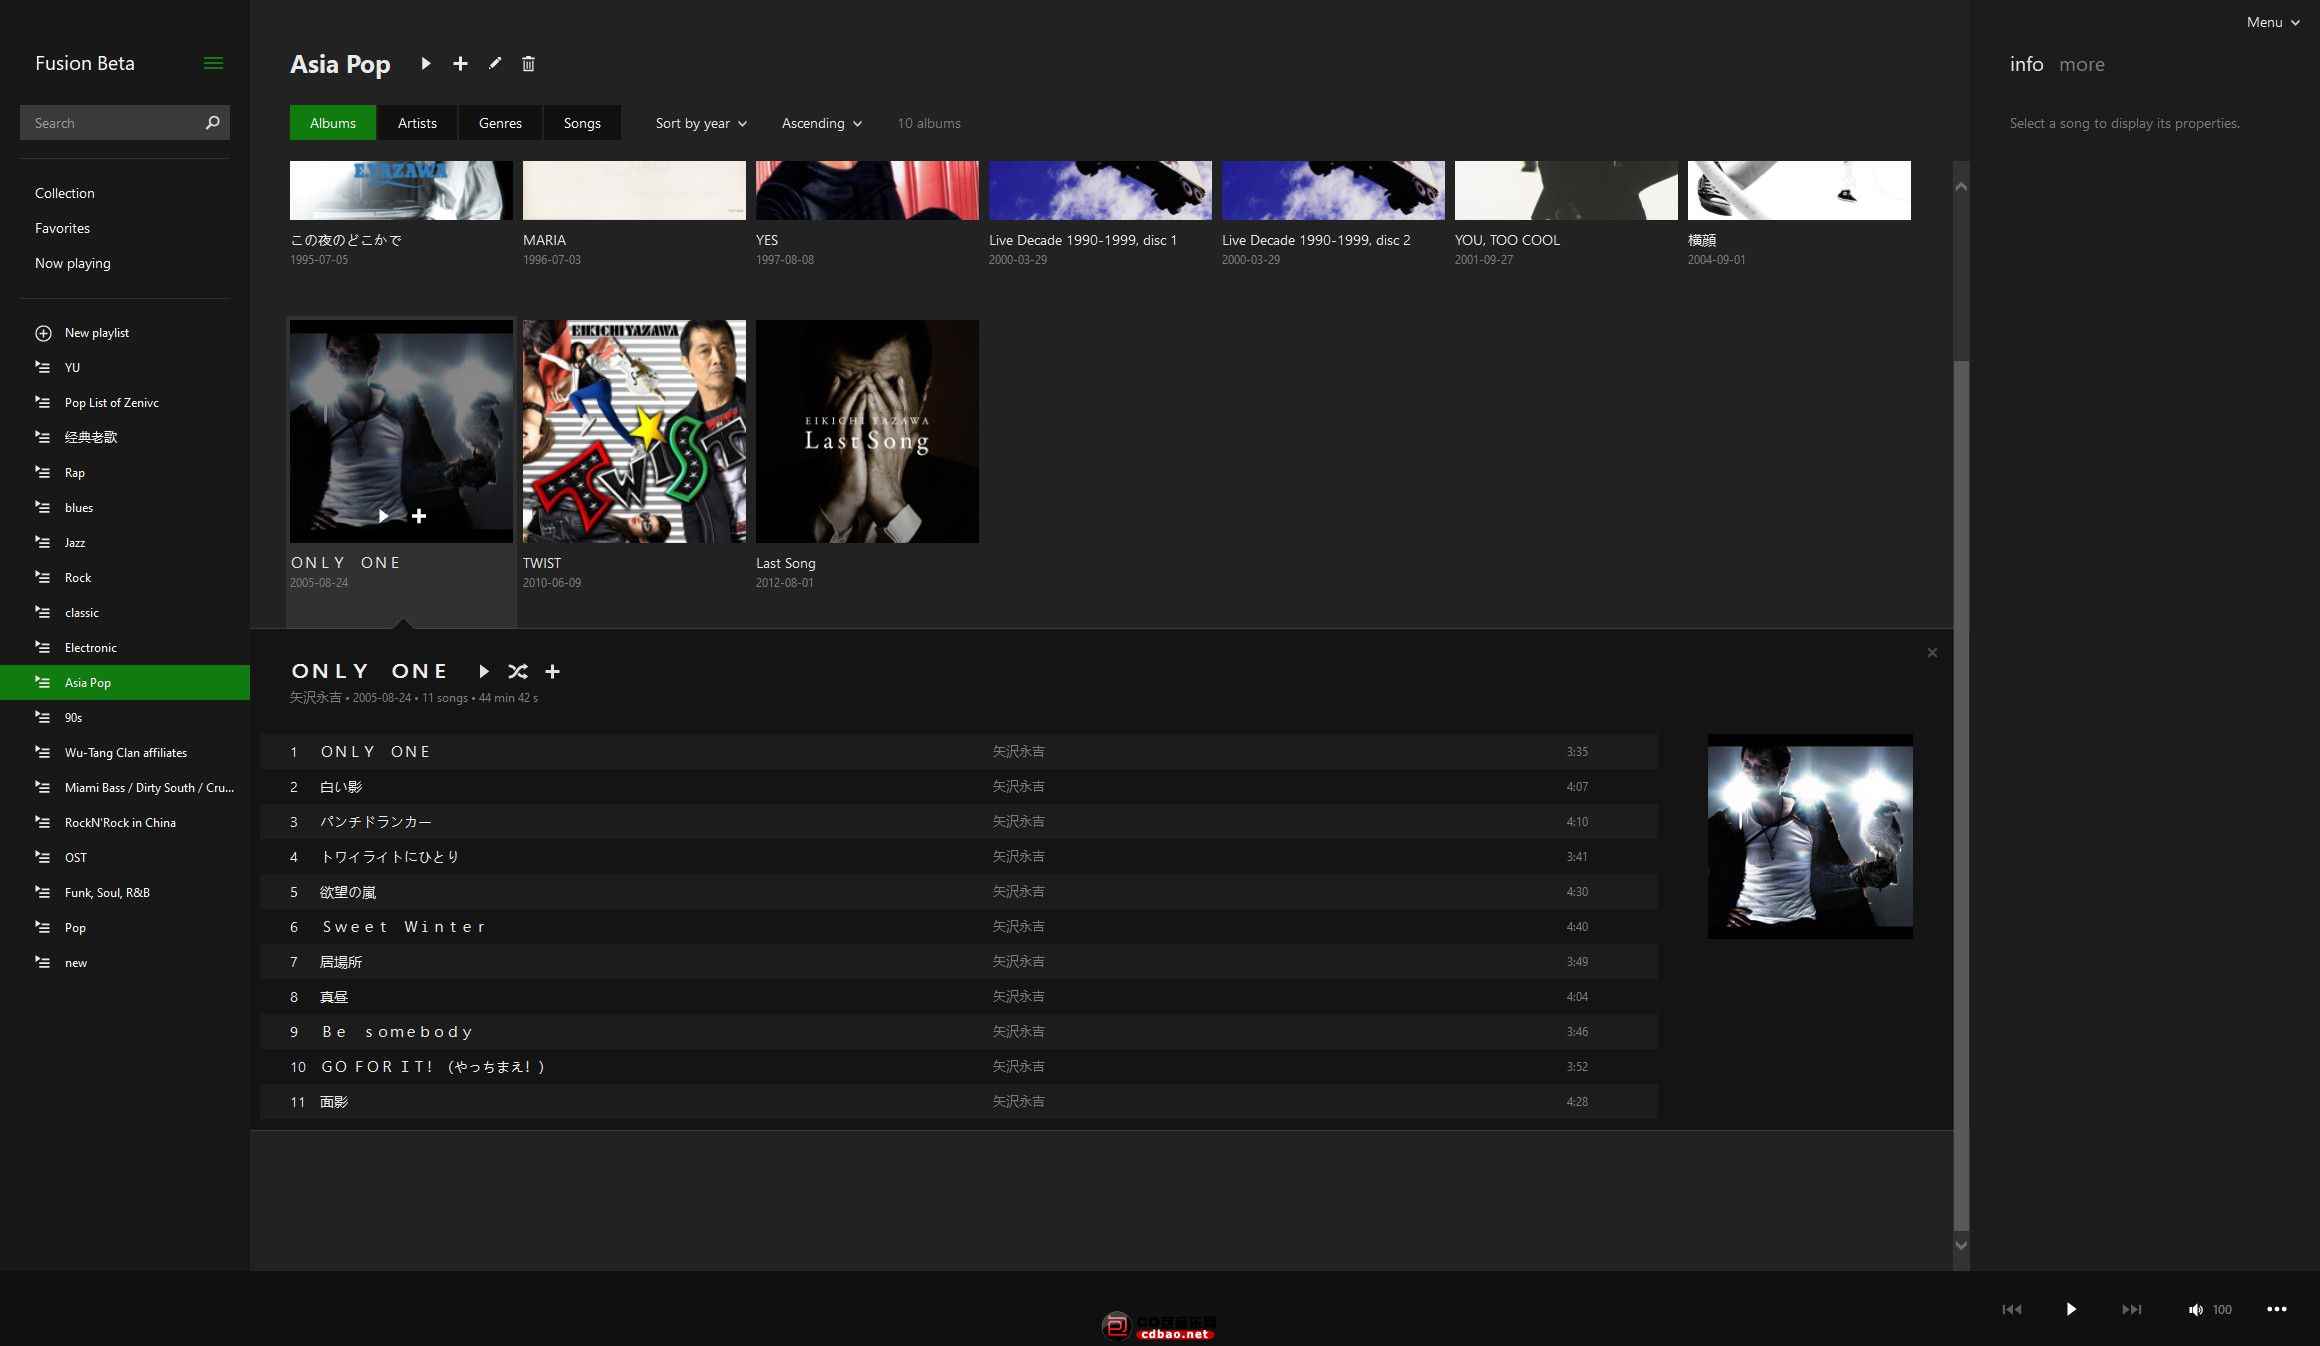Screen dimensions: 2320x1346
Task: Close the album detail panel
Action: (x=1932, y=653)
